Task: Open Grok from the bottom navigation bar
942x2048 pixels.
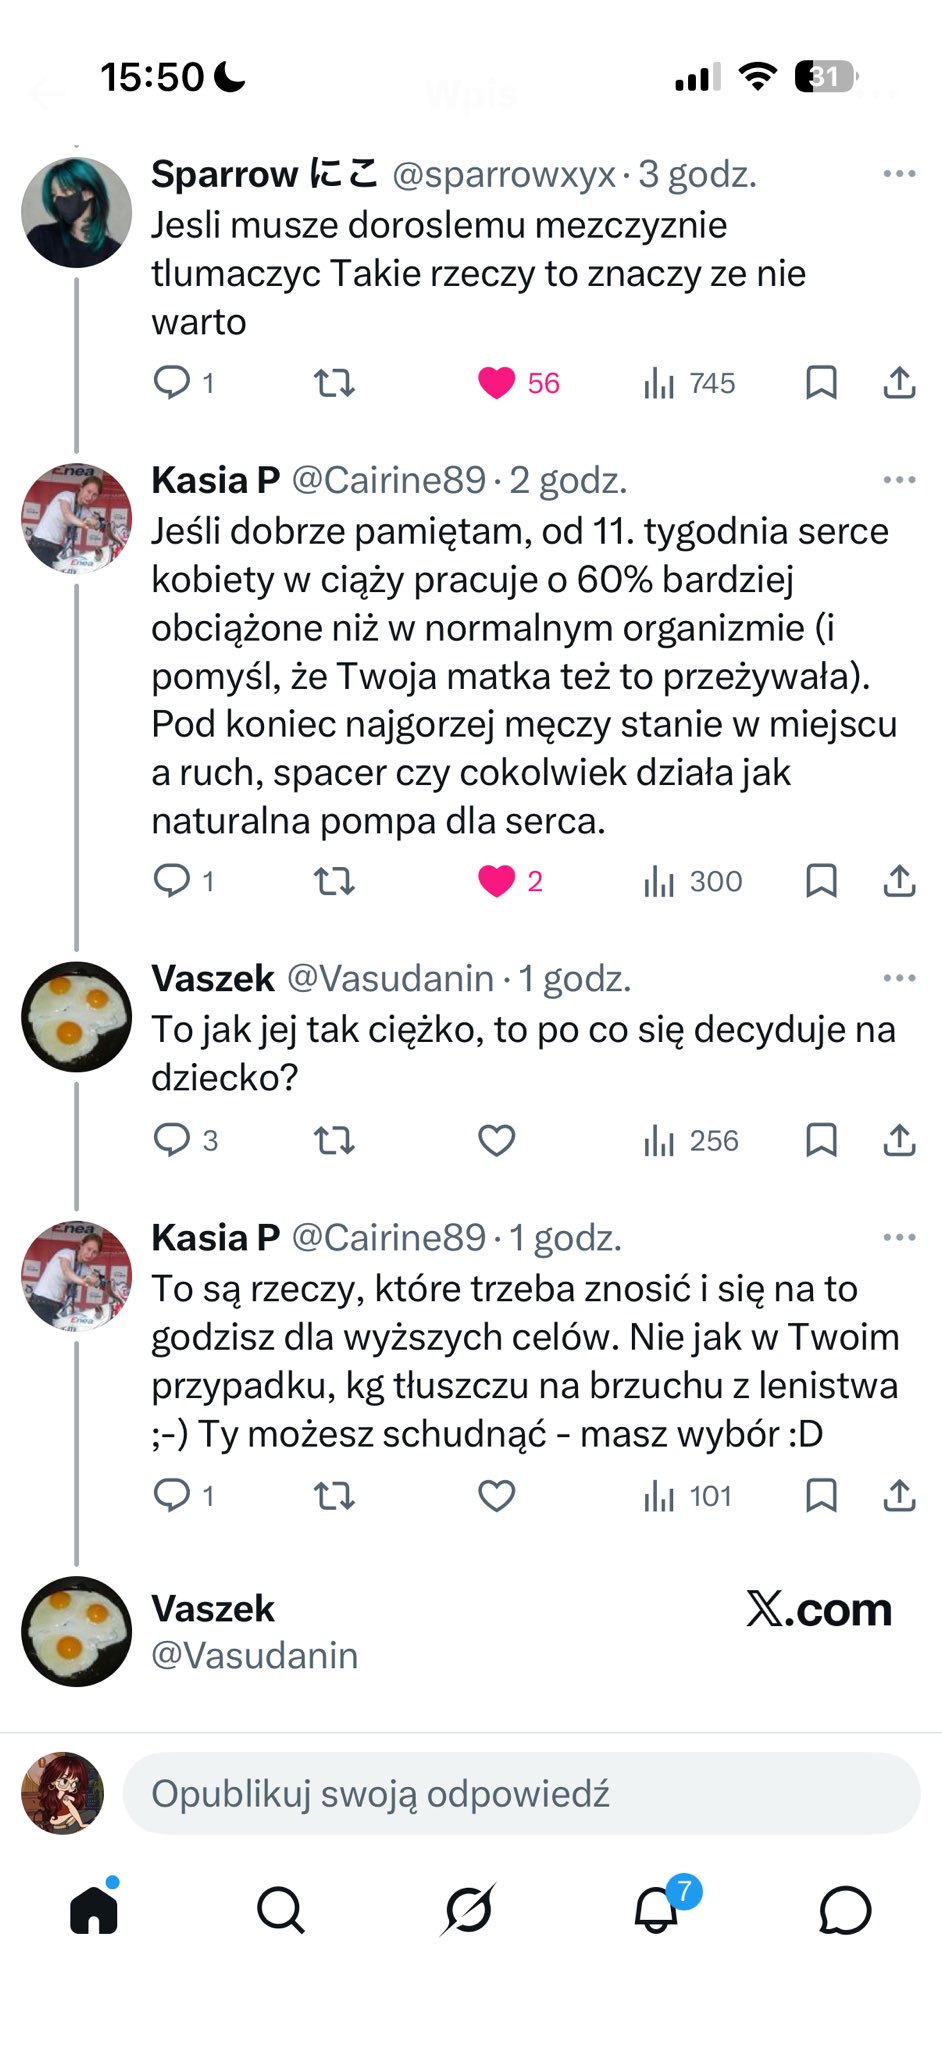Action: [x=468, y=1910]
